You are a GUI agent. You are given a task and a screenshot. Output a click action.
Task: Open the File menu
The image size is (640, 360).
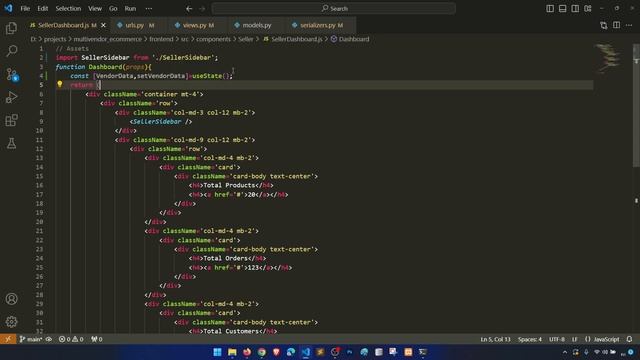coord(25,8)
